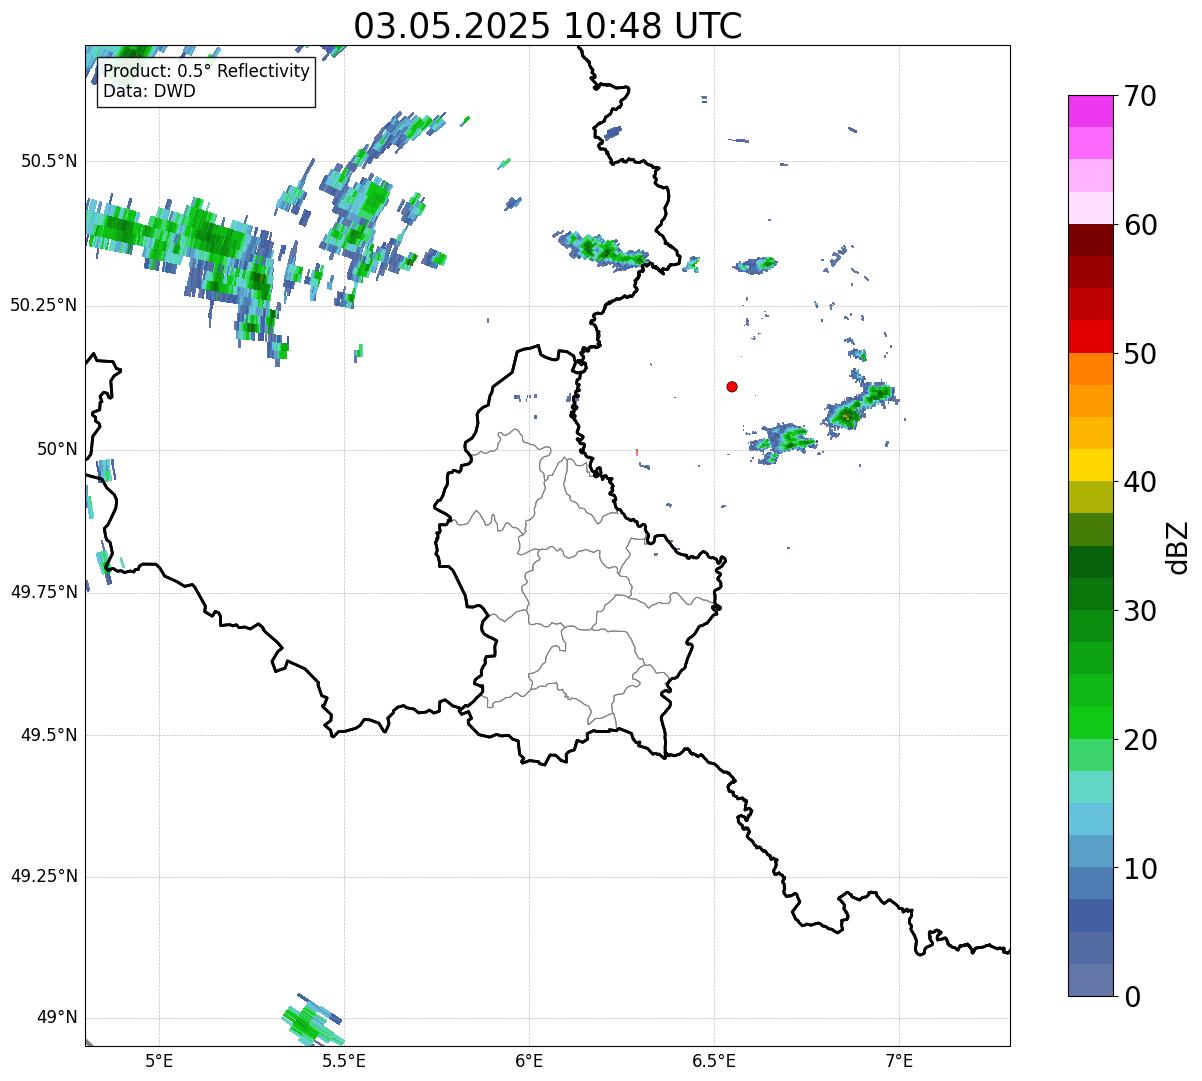Click the colorbar tick label '0'
The image size is (1202, 1081).
coord(1132,997)
